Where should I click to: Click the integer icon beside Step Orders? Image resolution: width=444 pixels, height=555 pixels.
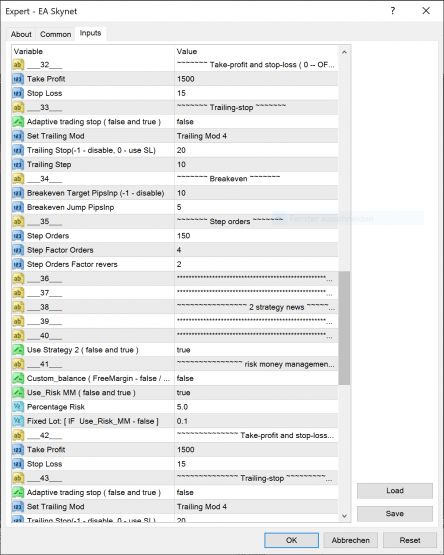click(x=18, y=236)
